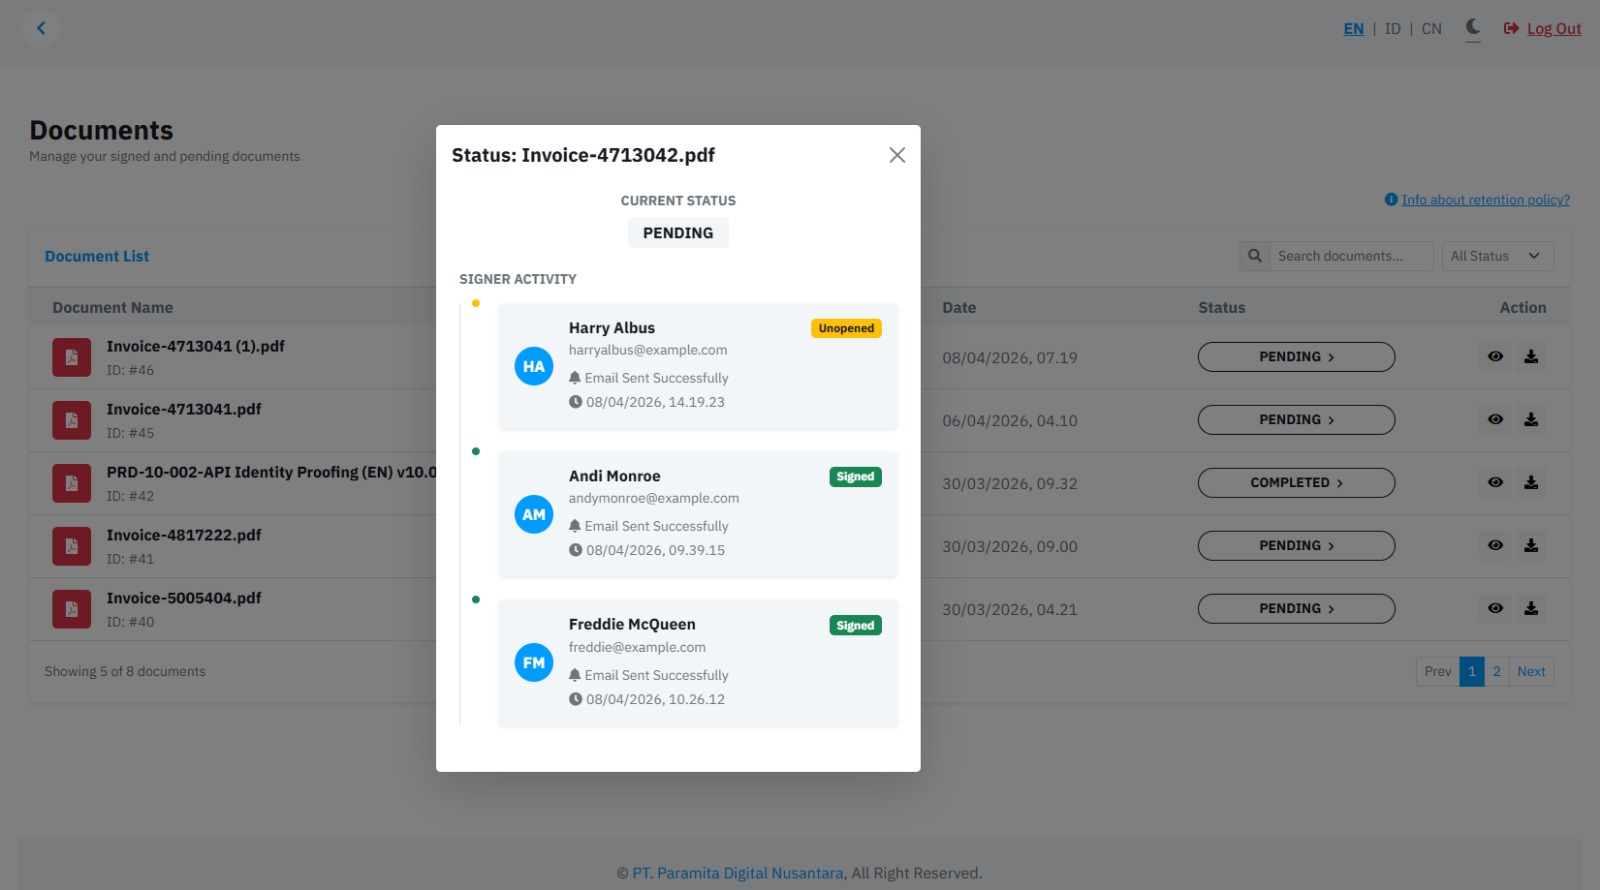Download the Invoice-5005404.pdf document
Viewport: 1600px width, 890px height.
[1531, 609]
